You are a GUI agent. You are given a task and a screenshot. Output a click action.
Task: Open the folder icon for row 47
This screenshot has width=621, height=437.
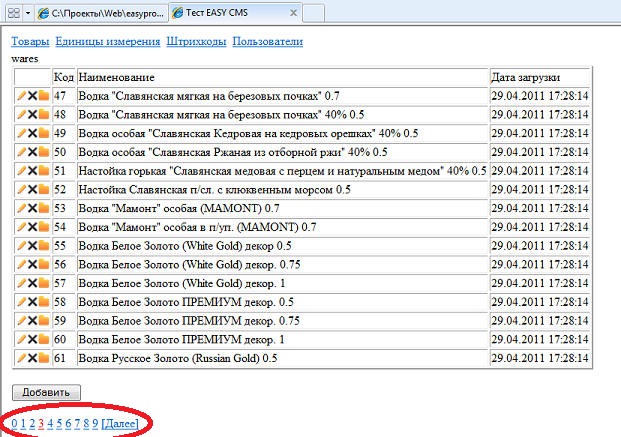pos(44,95)
